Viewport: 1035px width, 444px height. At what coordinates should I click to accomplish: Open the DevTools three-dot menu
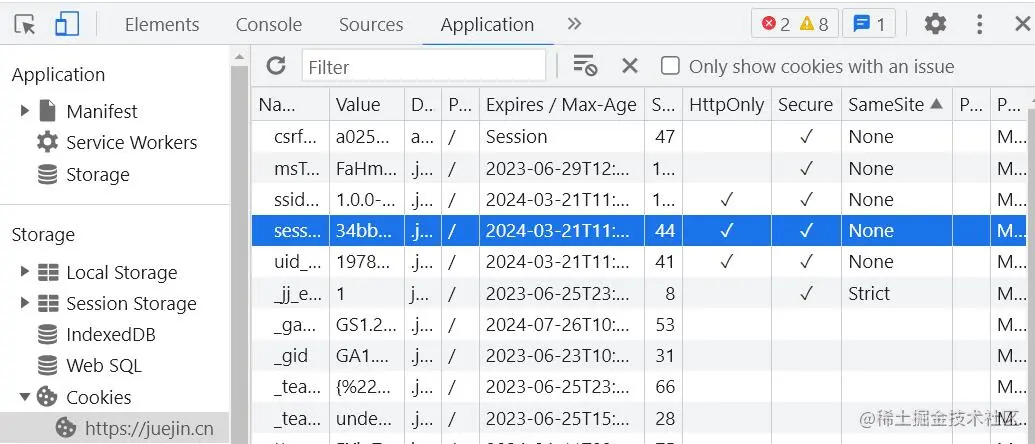coord(980,24)
